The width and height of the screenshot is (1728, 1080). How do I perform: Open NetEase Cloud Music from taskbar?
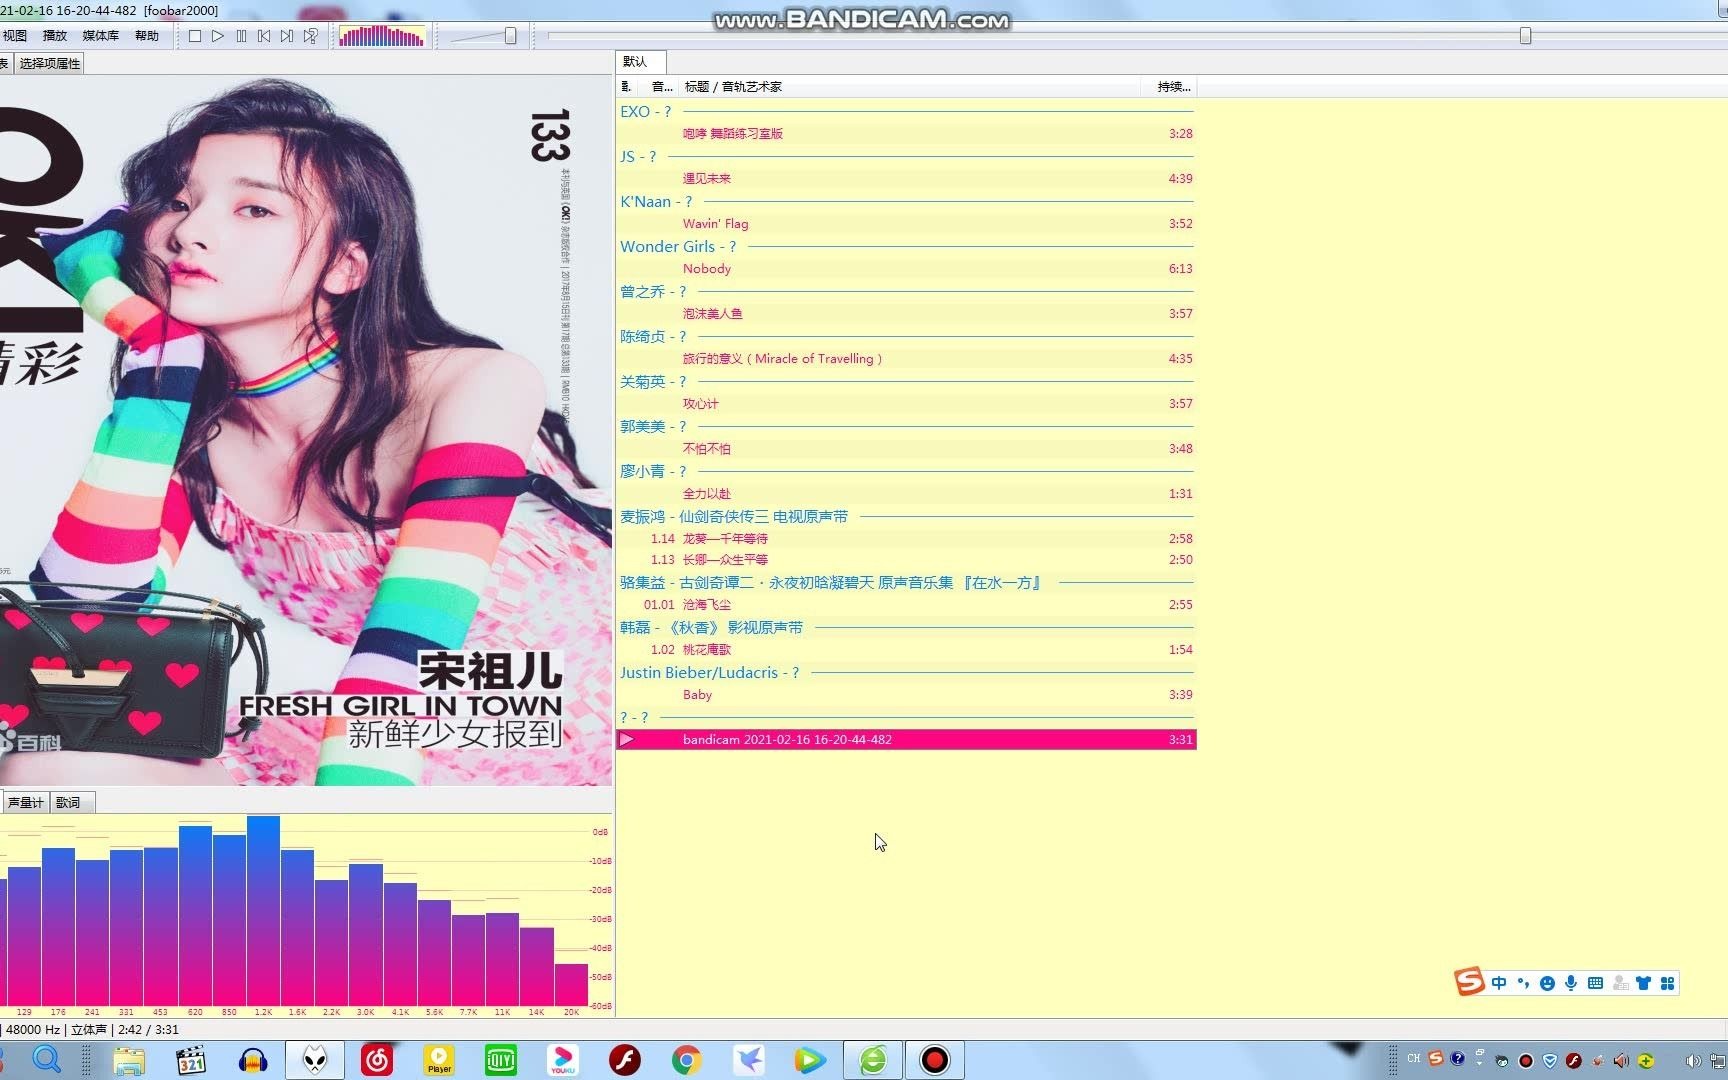tap(377, 1060)
